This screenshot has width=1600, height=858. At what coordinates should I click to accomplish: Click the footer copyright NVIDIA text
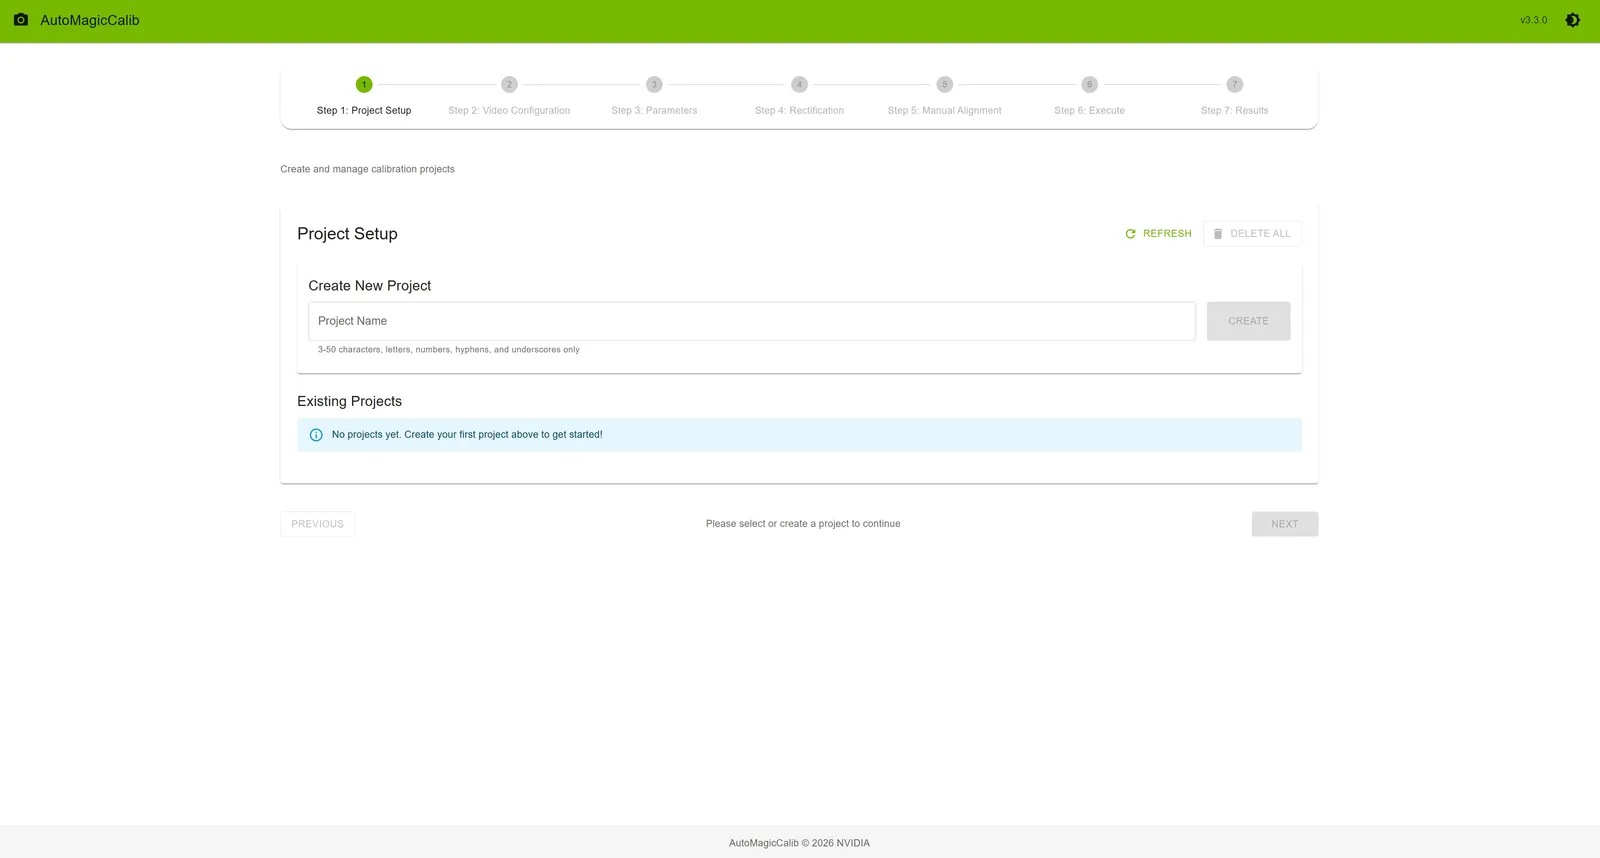point(799,843)
